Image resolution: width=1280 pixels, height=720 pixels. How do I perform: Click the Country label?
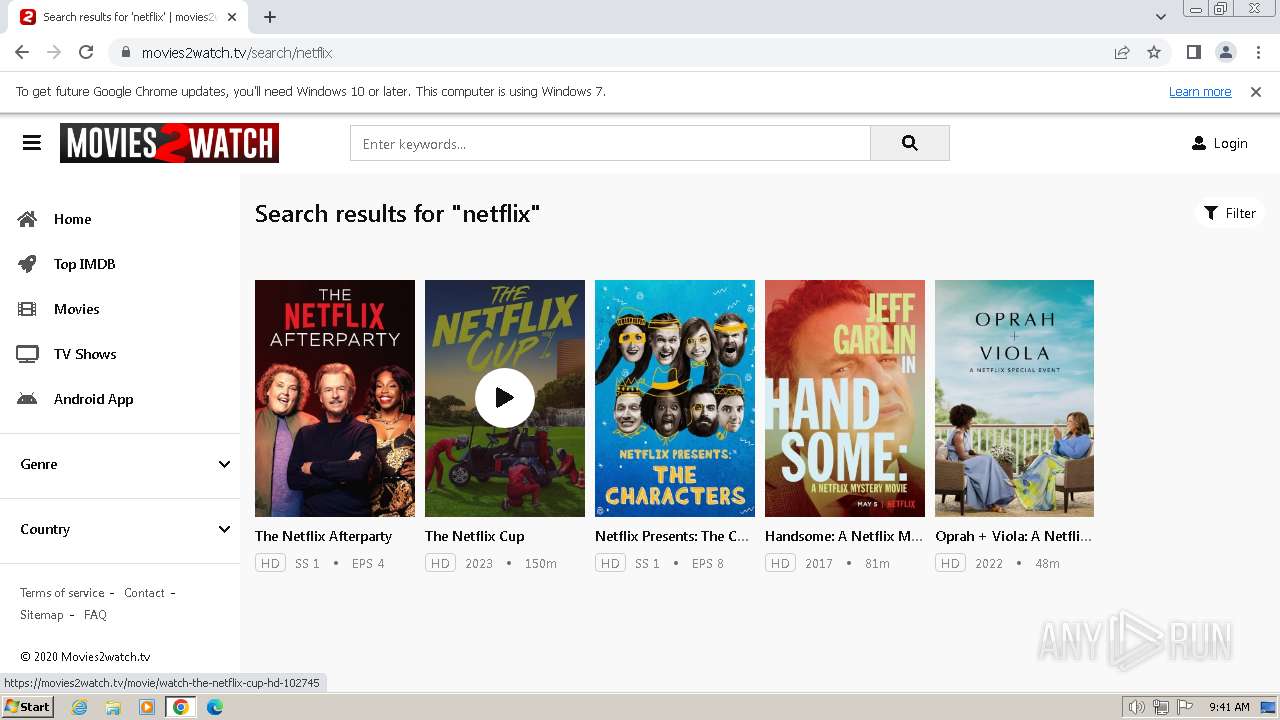(45, 529)
